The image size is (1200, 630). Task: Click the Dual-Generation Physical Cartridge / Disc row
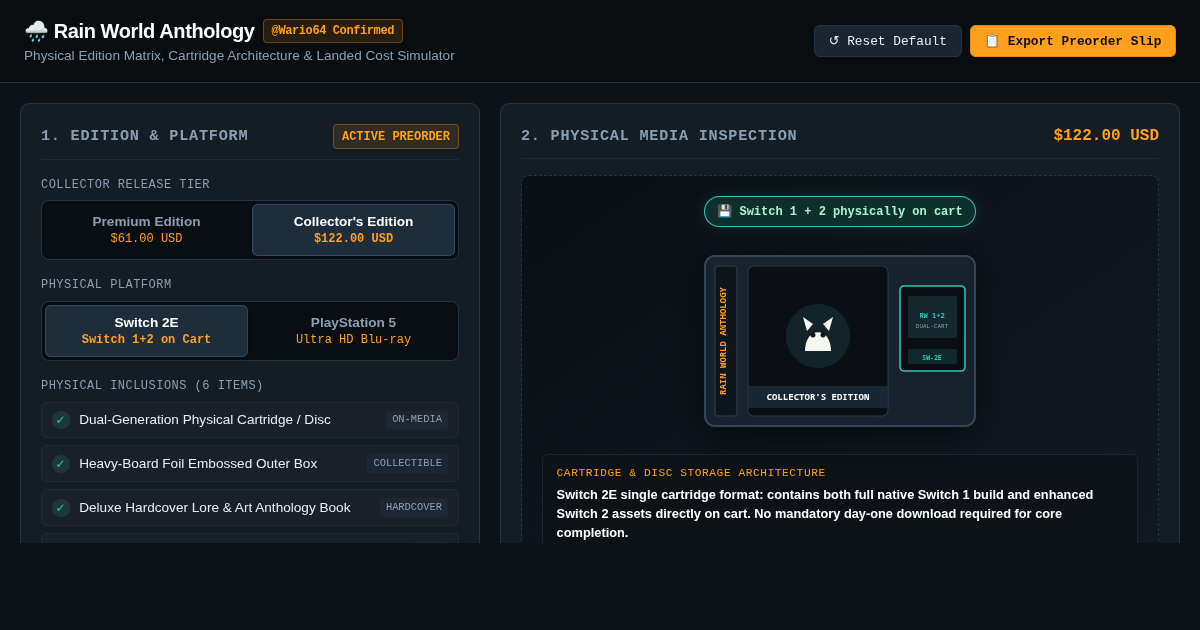pyautogui.click(x=250, y=420)
